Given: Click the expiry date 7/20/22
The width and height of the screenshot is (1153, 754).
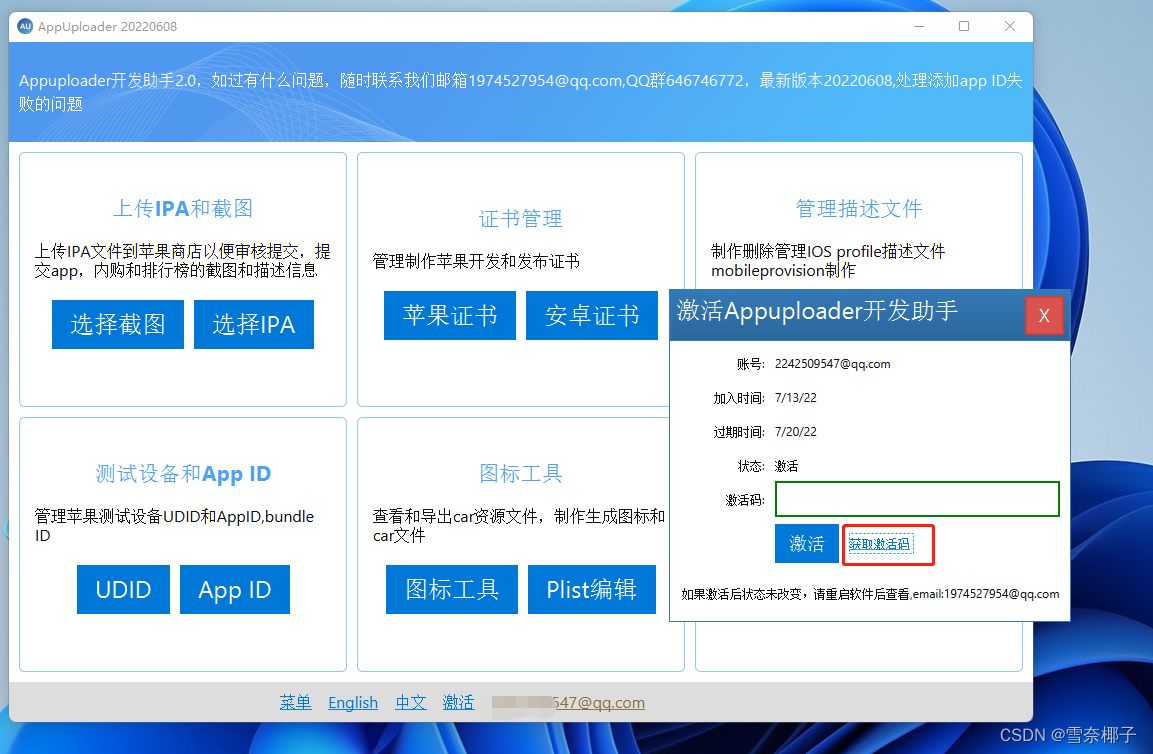Looking at the screenshot, I should pyautogui.click(x=796, y=432).
